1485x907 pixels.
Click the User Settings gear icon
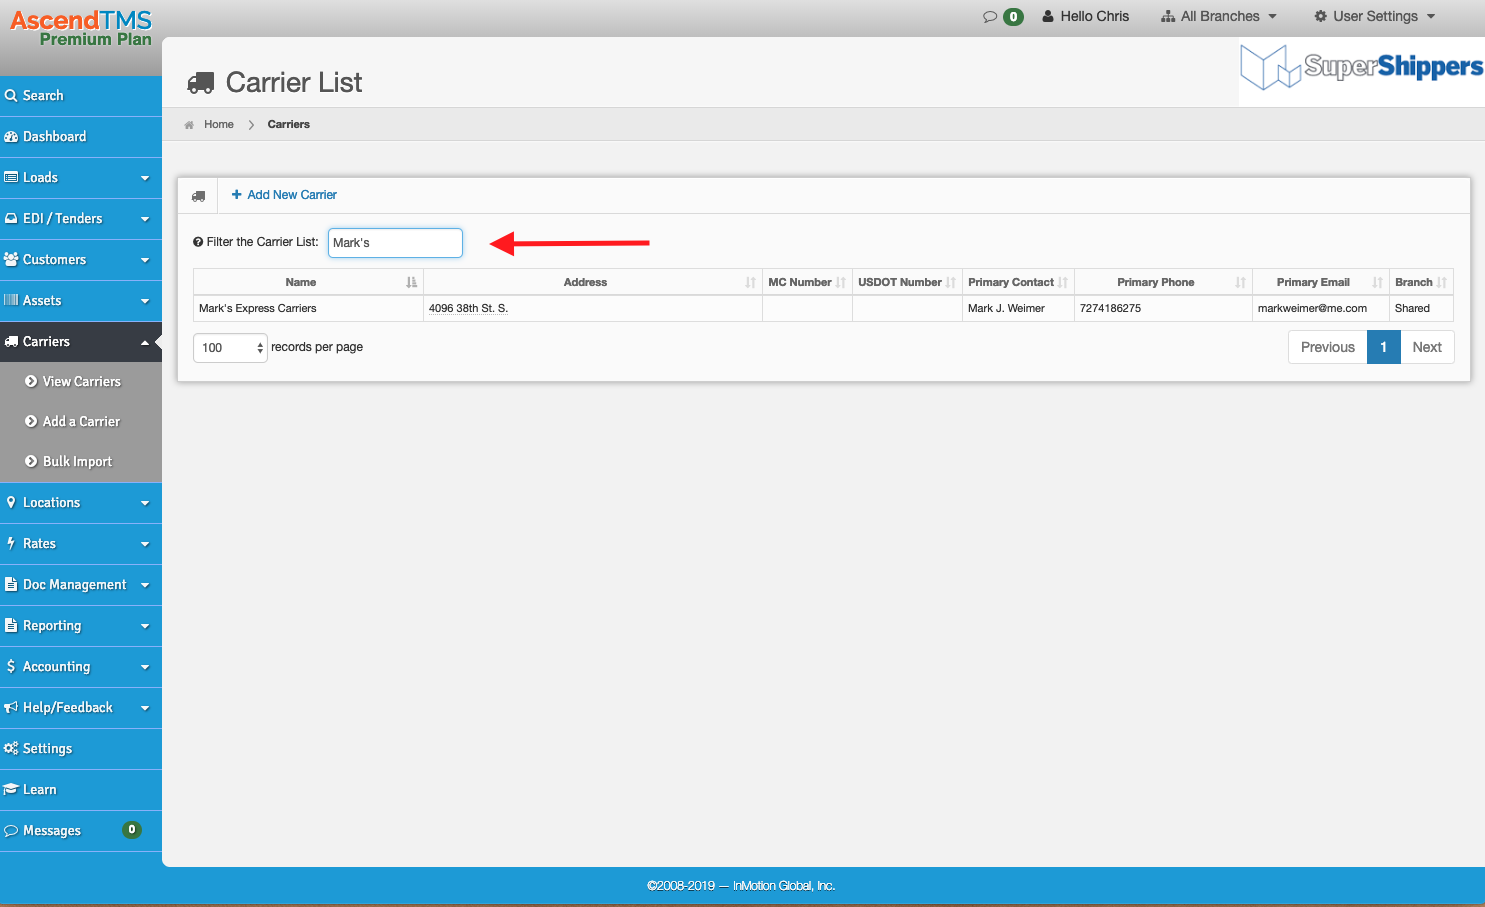click(x=1320, y=16)
